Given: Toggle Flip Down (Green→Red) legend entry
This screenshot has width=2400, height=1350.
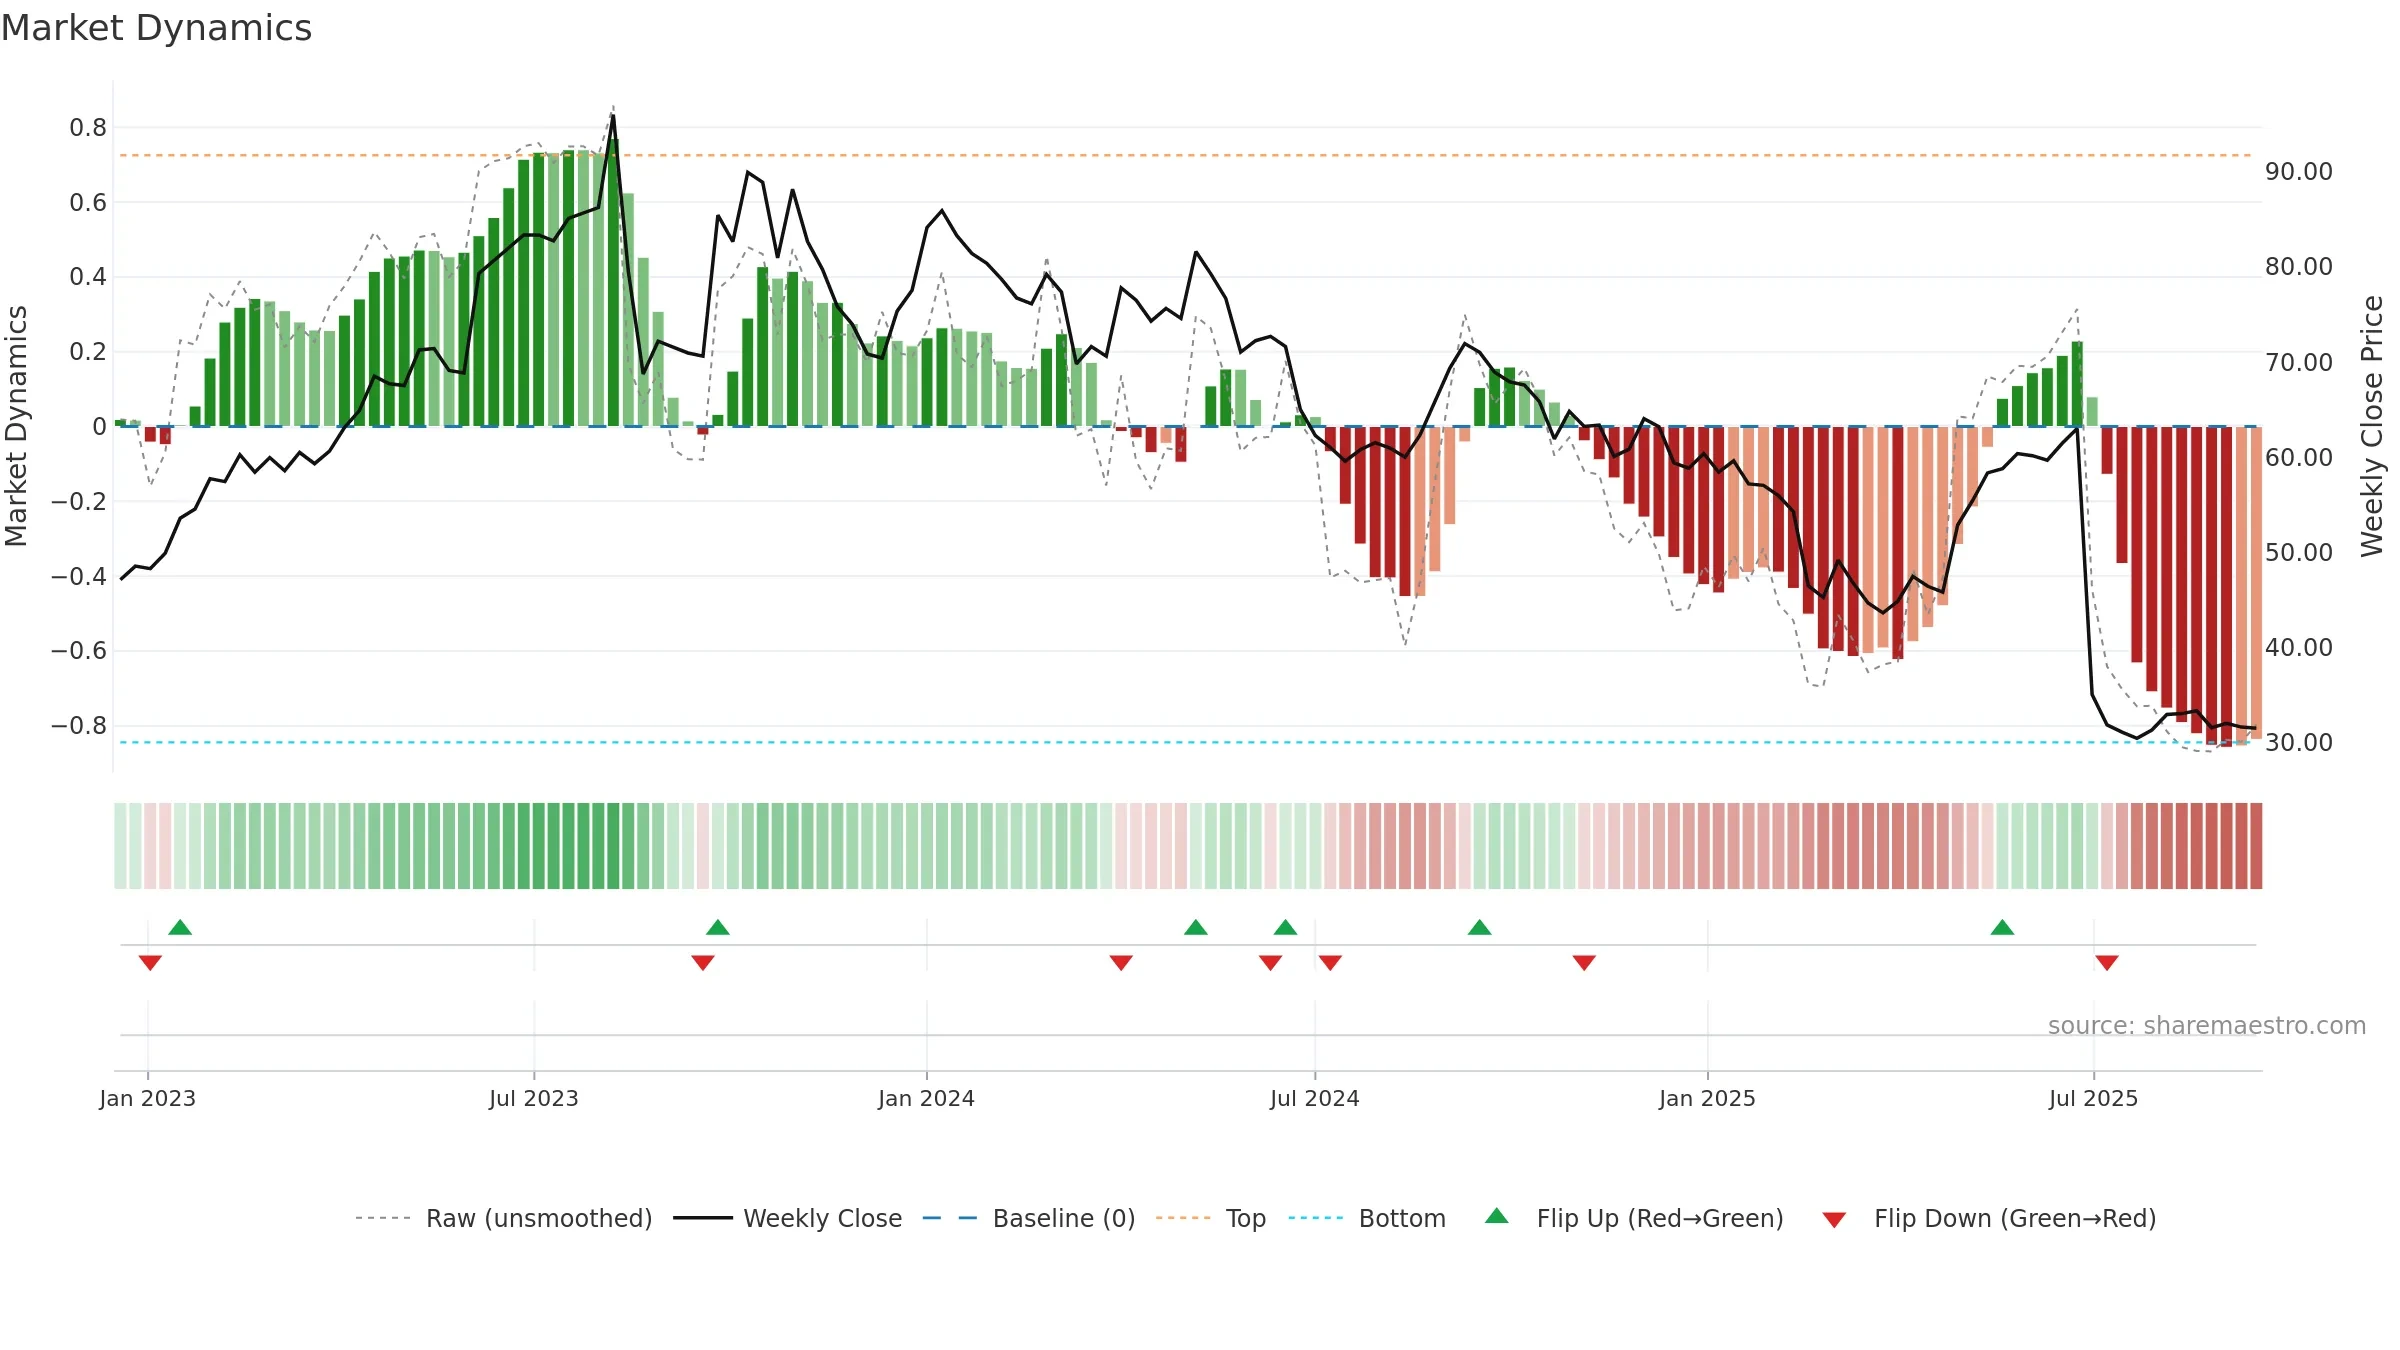Looking at the screenshot, I should 1989,1218.
